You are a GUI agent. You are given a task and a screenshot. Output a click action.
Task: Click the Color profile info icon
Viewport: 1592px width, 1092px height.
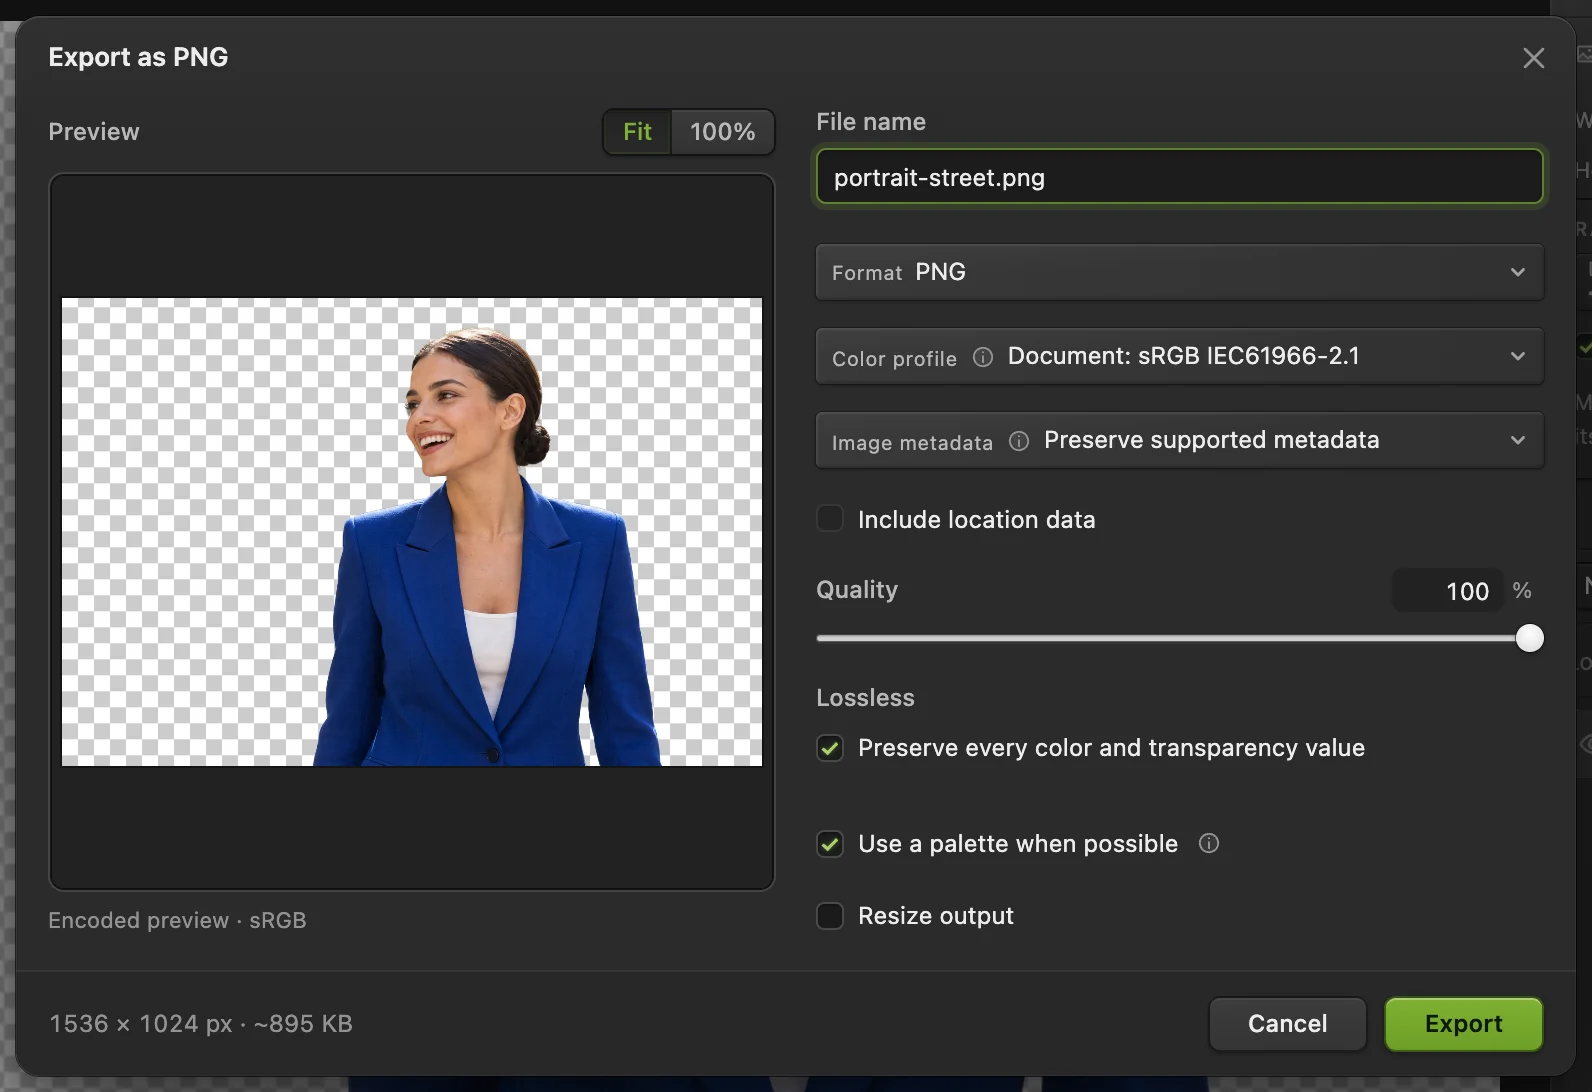983,357
